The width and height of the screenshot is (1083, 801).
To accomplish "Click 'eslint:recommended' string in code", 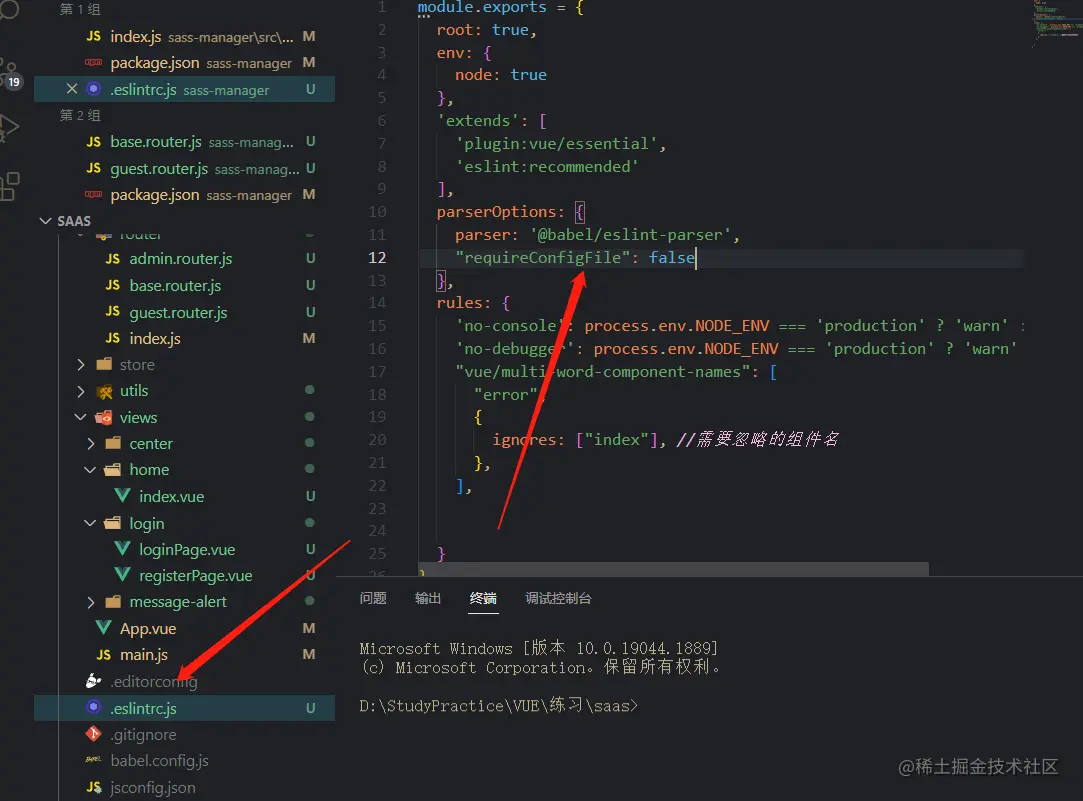I will pos(547,166).
